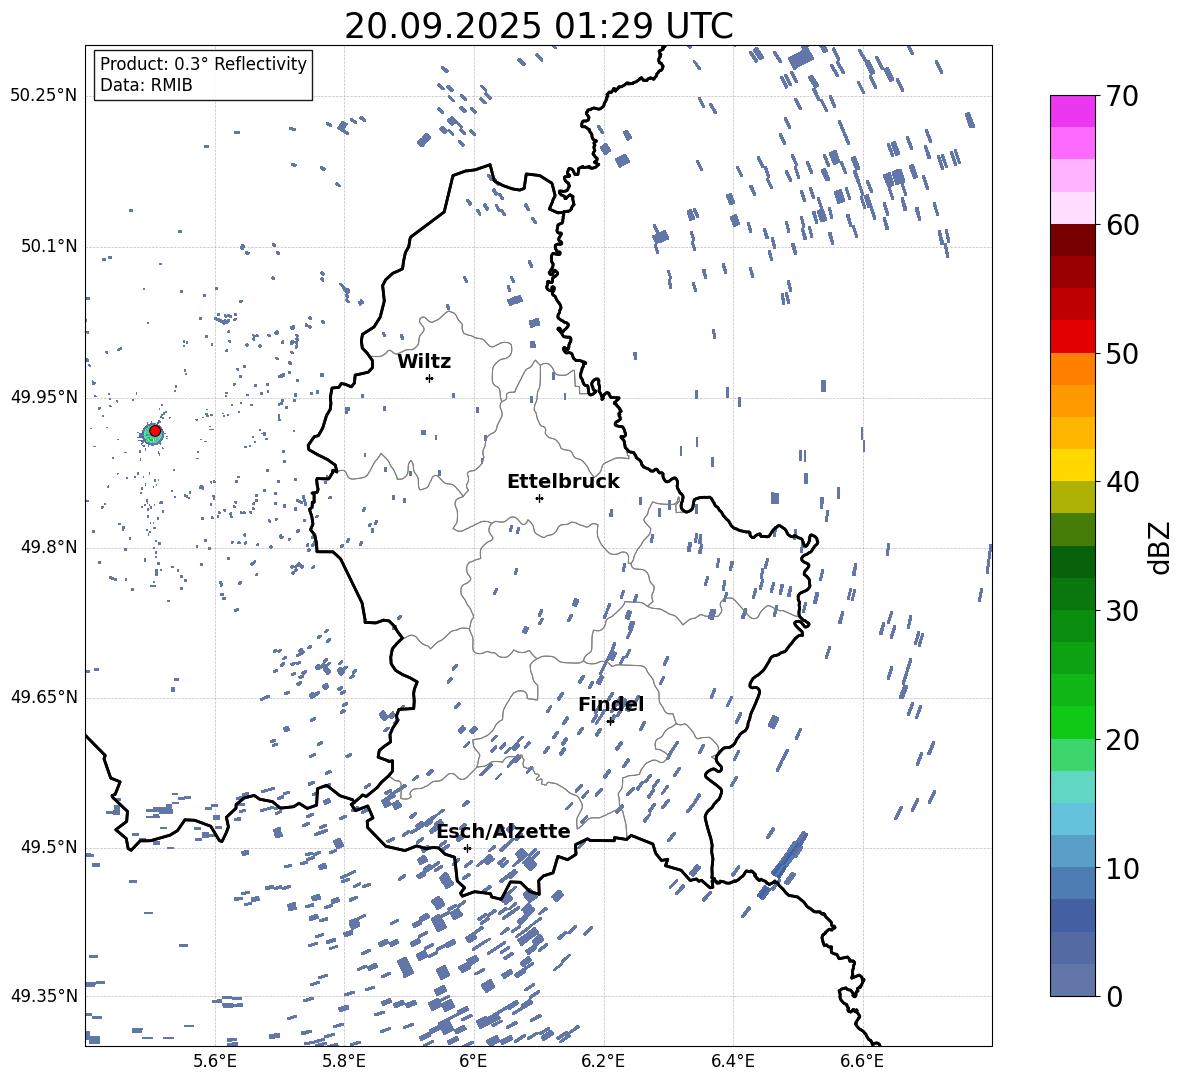Image resolution: width=1184 pixels, height=1081 pixels.
Task: Pick the dark maroon swatch below 60 dBZ
Action: pos(1073,240)
